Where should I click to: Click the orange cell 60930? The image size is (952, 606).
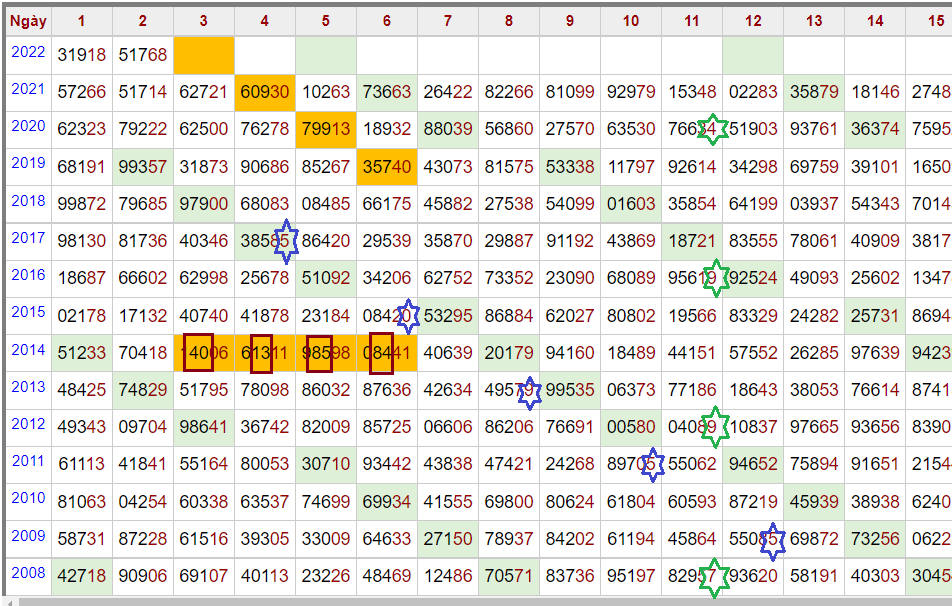[265, 92]
